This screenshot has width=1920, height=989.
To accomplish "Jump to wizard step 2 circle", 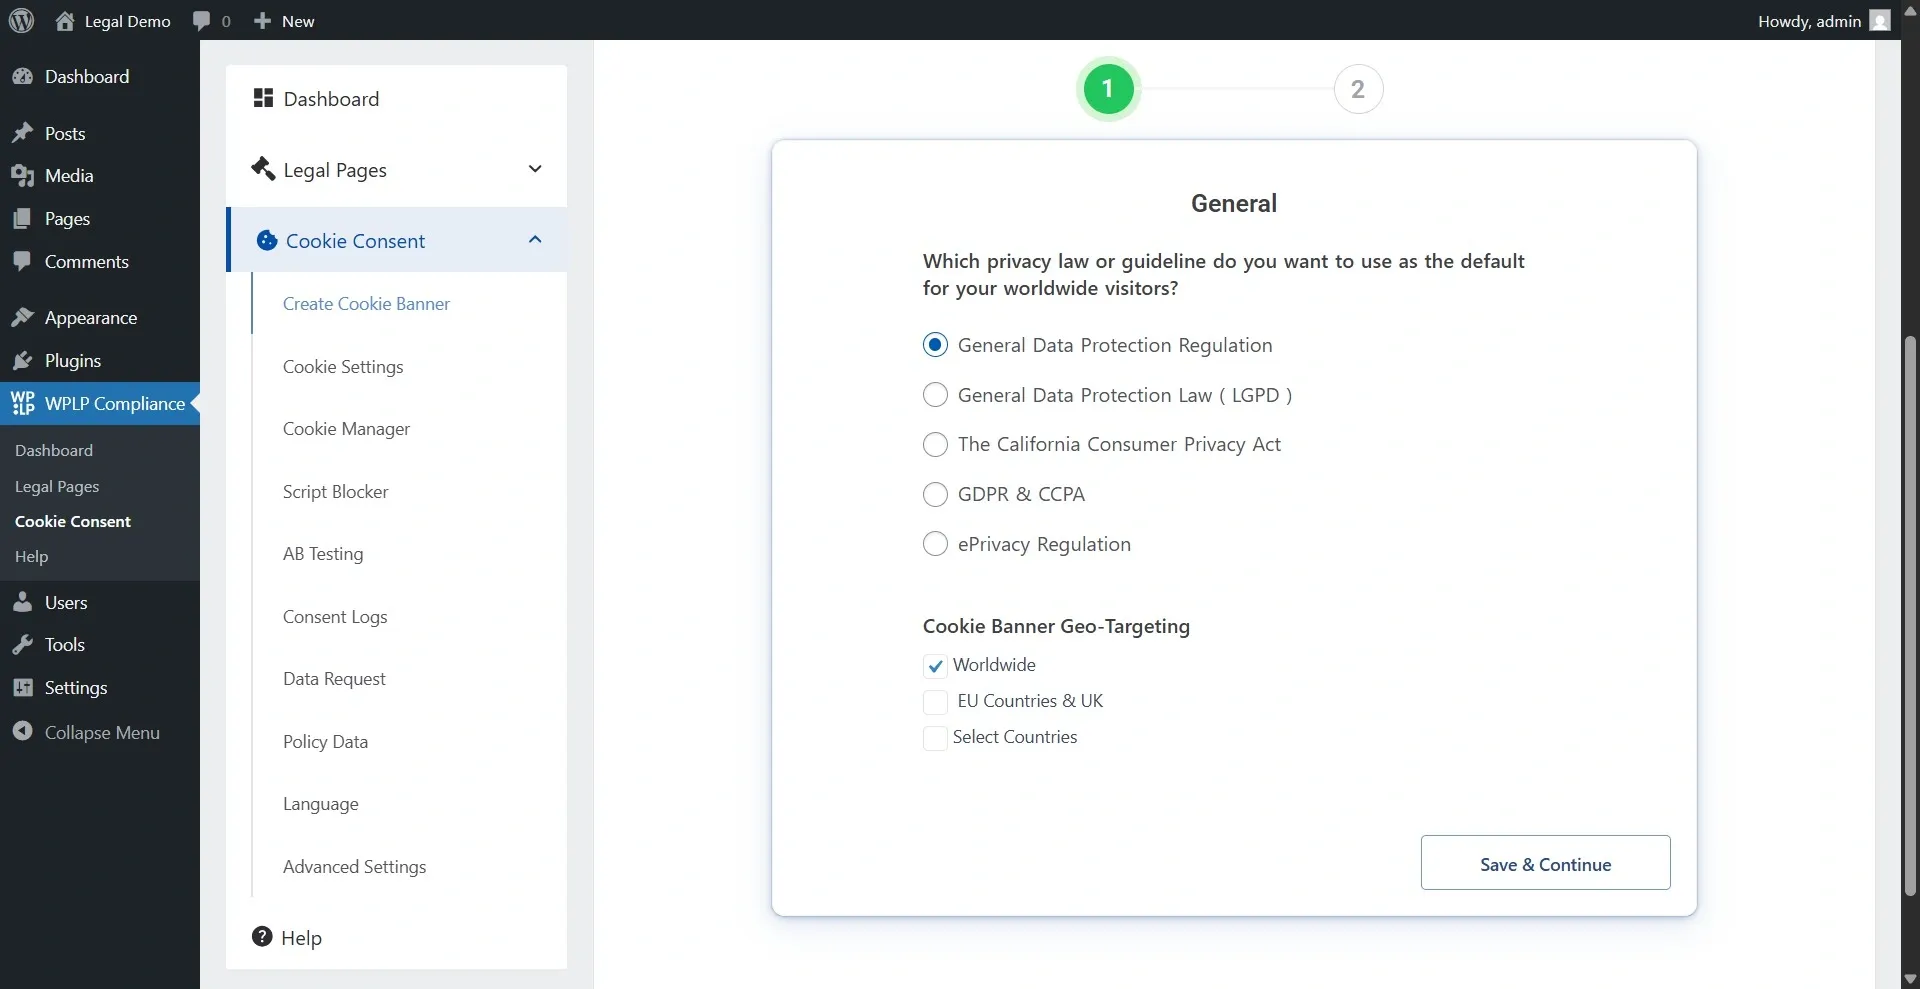I will pyautogui.click(x=1358, y=89).
